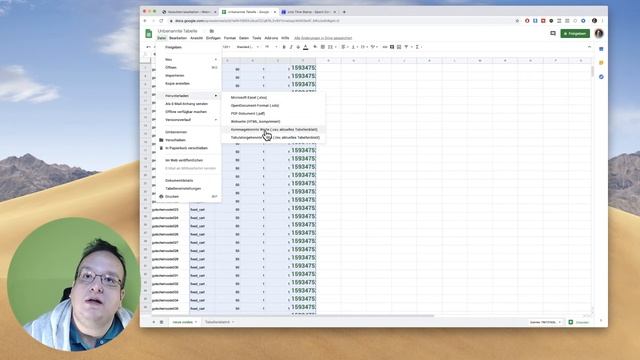
Task: Open the borders tool
Action: point(322,47)
